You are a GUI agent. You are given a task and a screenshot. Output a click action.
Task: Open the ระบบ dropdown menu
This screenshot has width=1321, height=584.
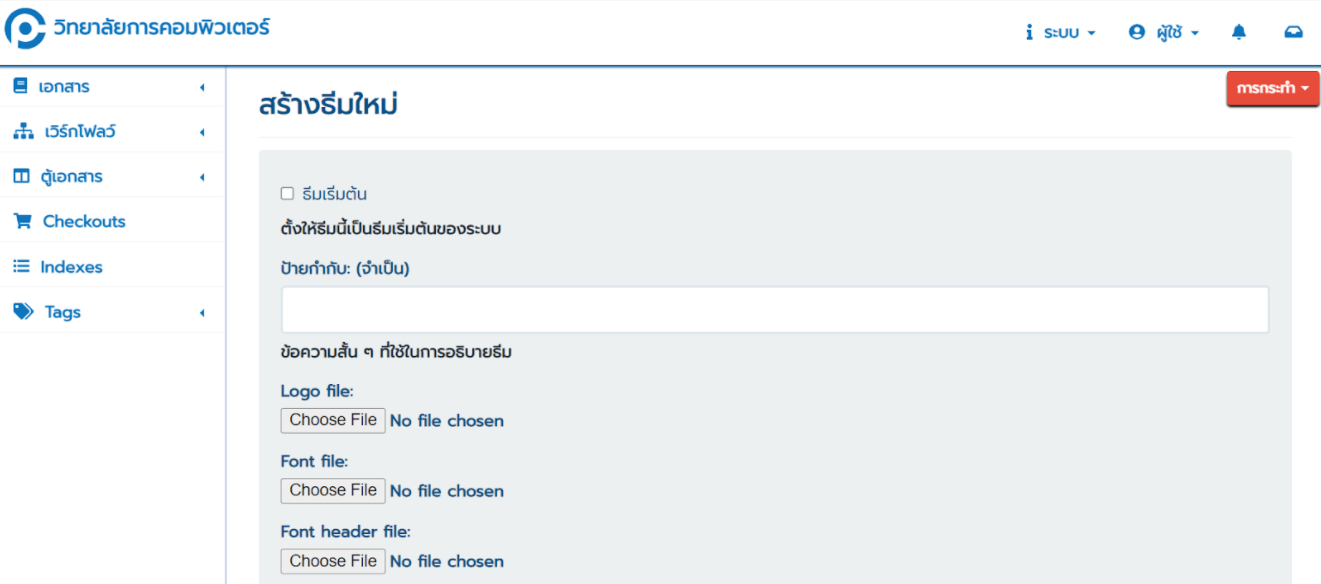coord(1061,32)
